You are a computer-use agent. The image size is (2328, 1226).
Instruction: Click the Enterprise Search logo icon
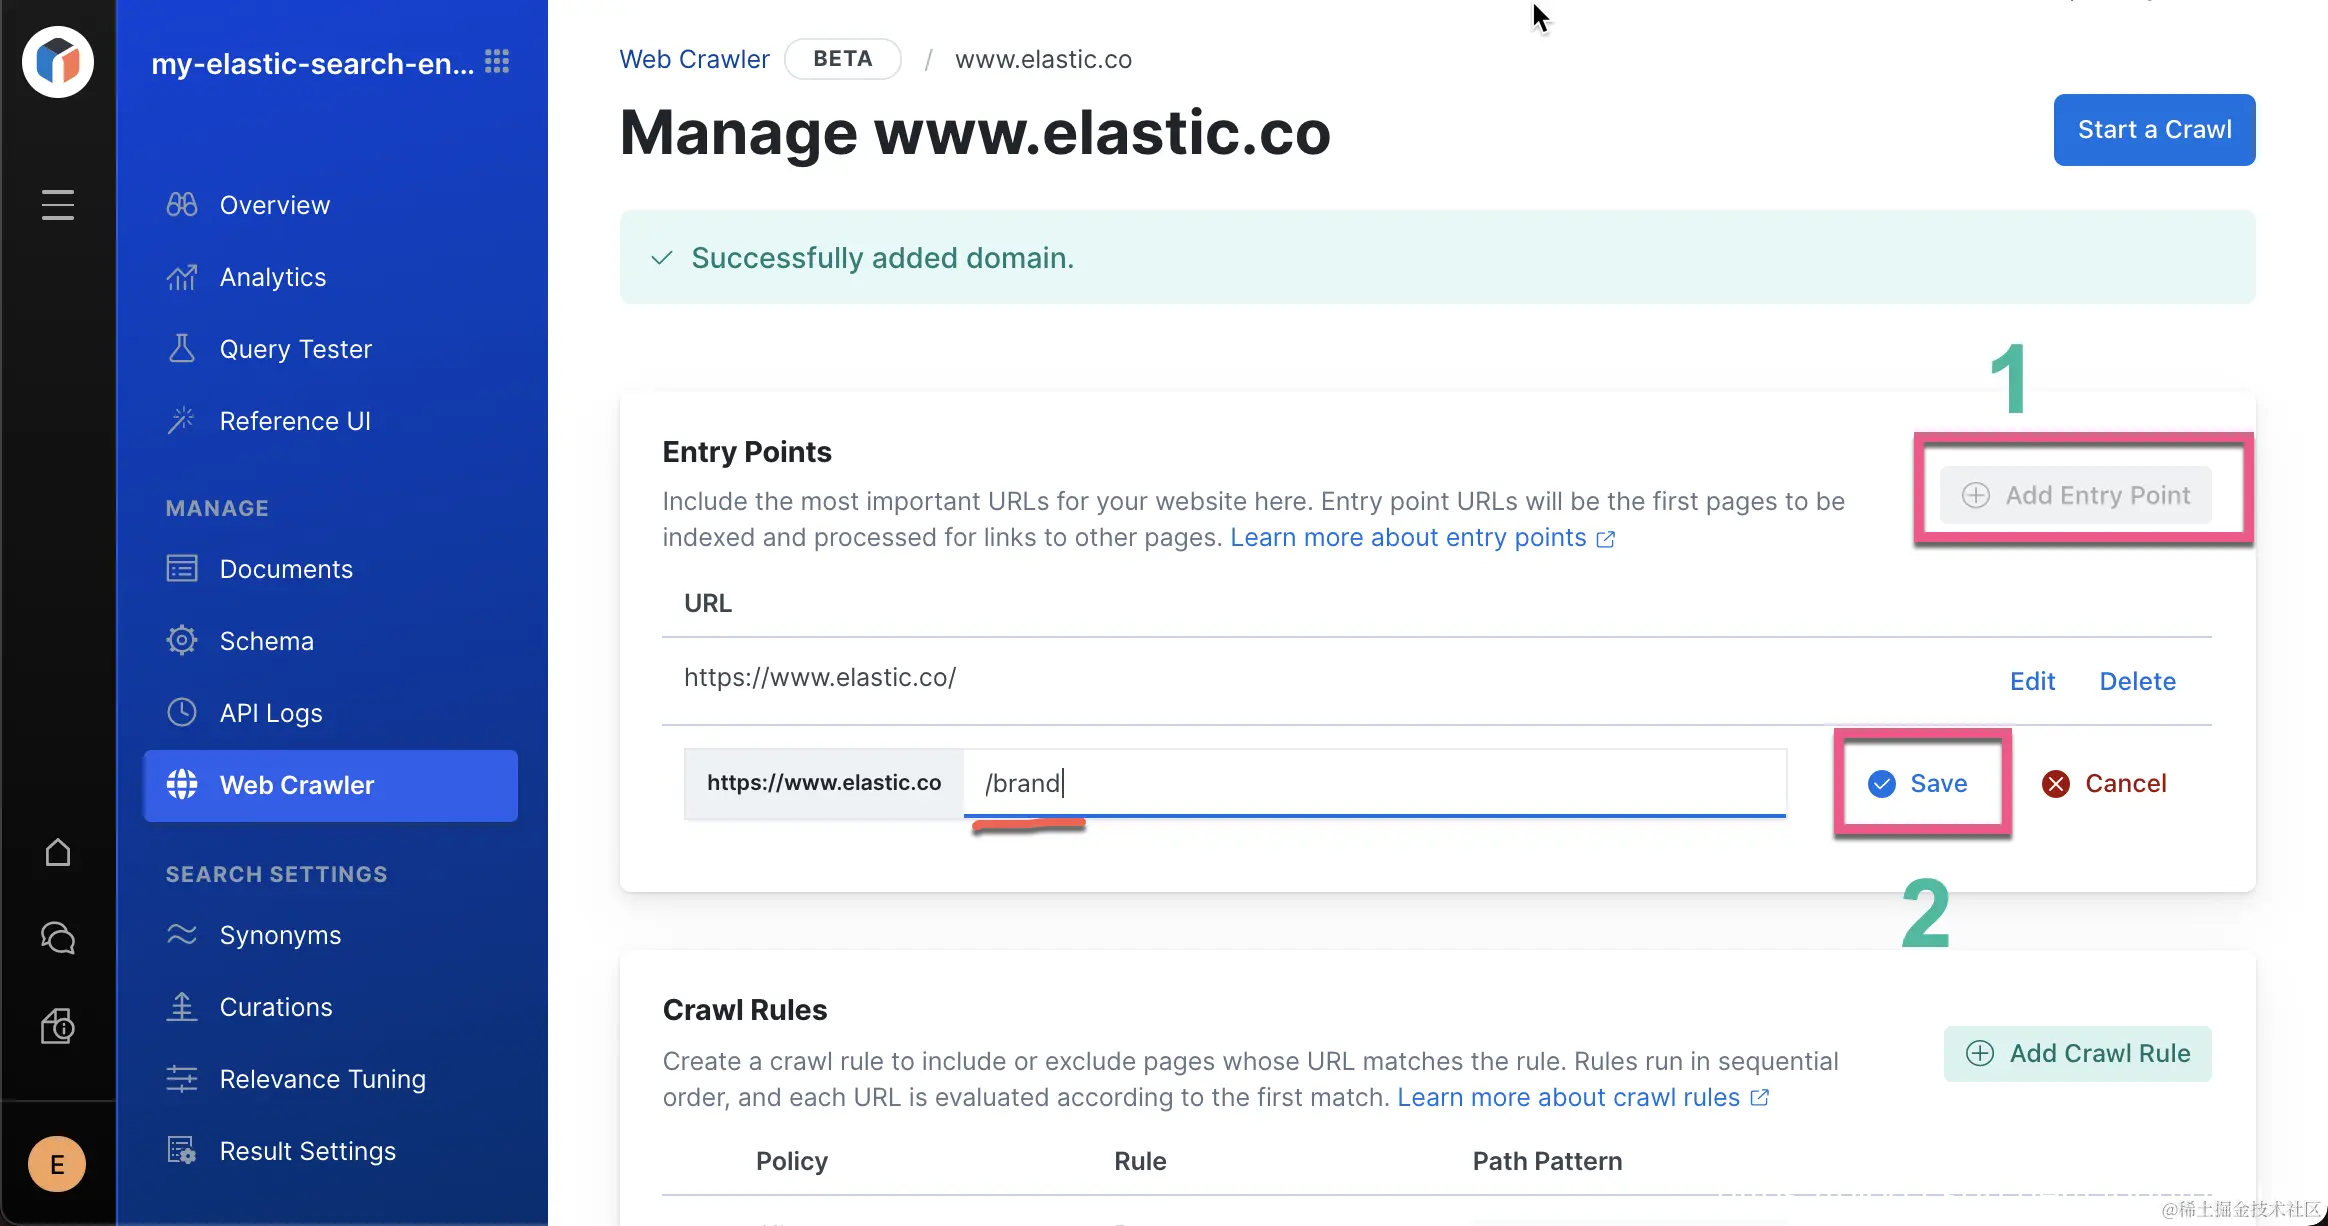(58, 62)
